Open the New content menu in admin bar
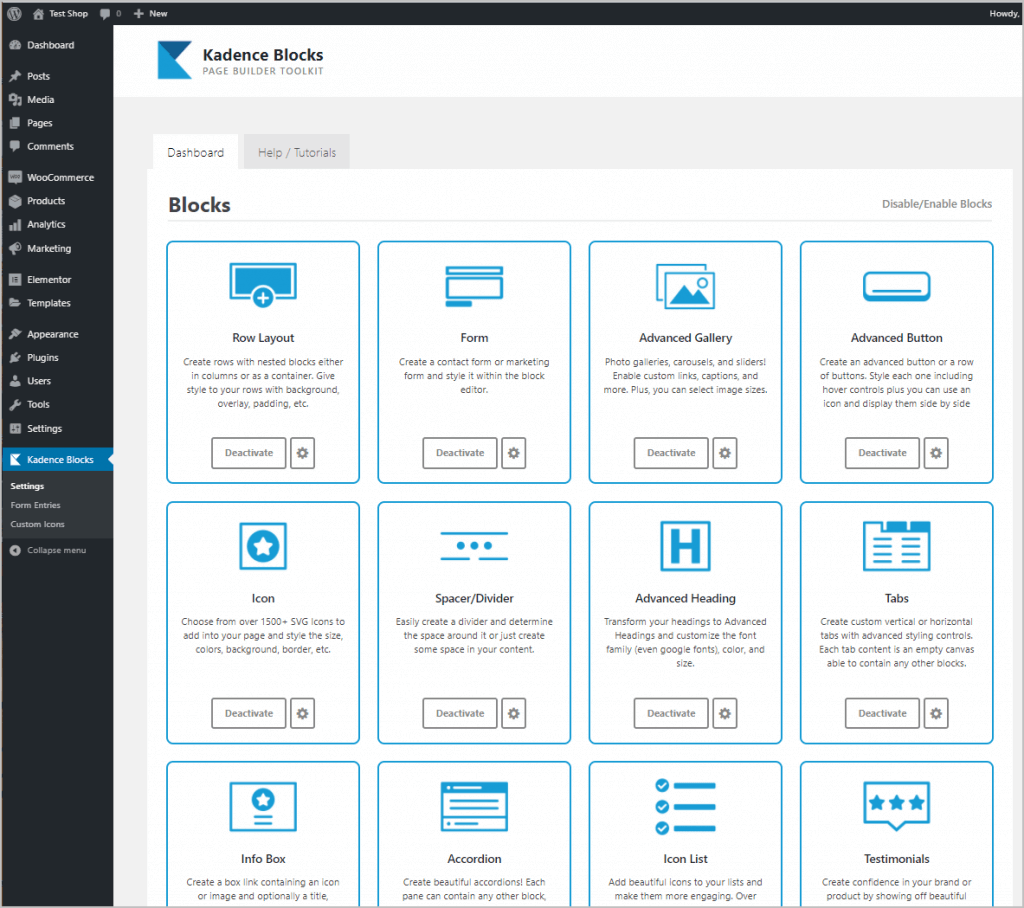The width and height of the screenshot is (1024, 908). [x=151, y=13]
